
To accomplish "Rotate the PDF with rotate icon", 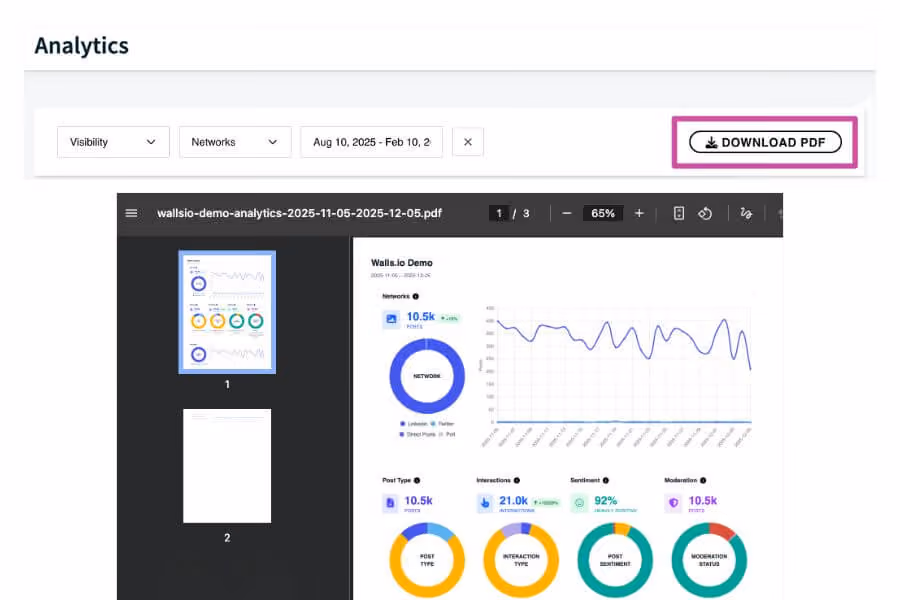I will 705,214.
